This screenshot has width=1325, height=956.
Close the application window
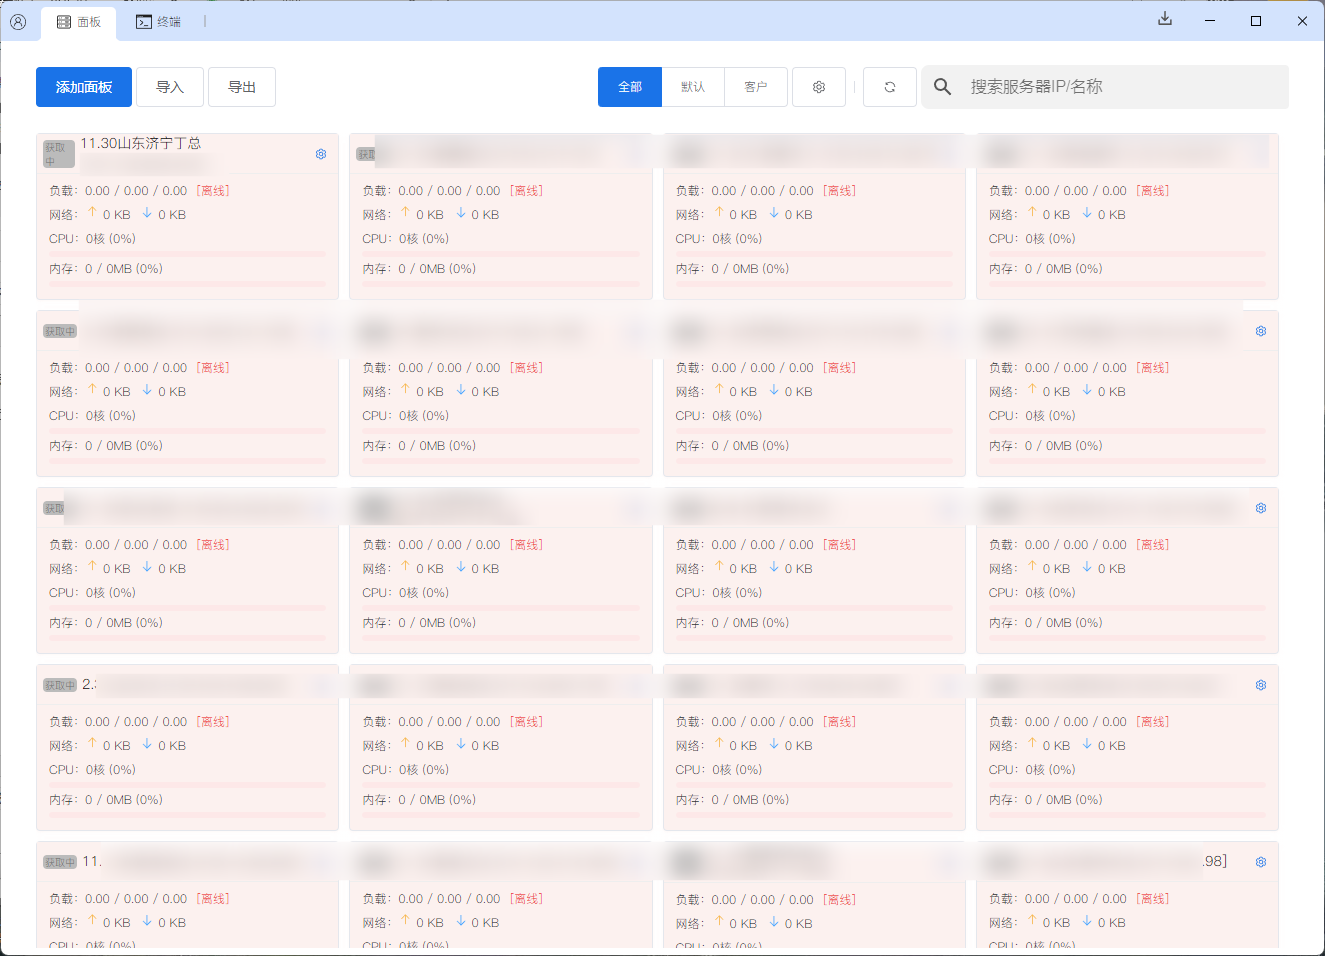1302,21
